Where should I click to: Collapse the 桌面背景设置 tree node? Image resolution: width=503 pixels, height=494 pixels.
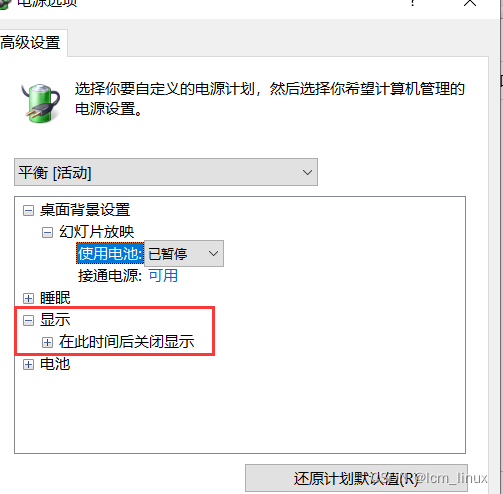coord(28,210)
